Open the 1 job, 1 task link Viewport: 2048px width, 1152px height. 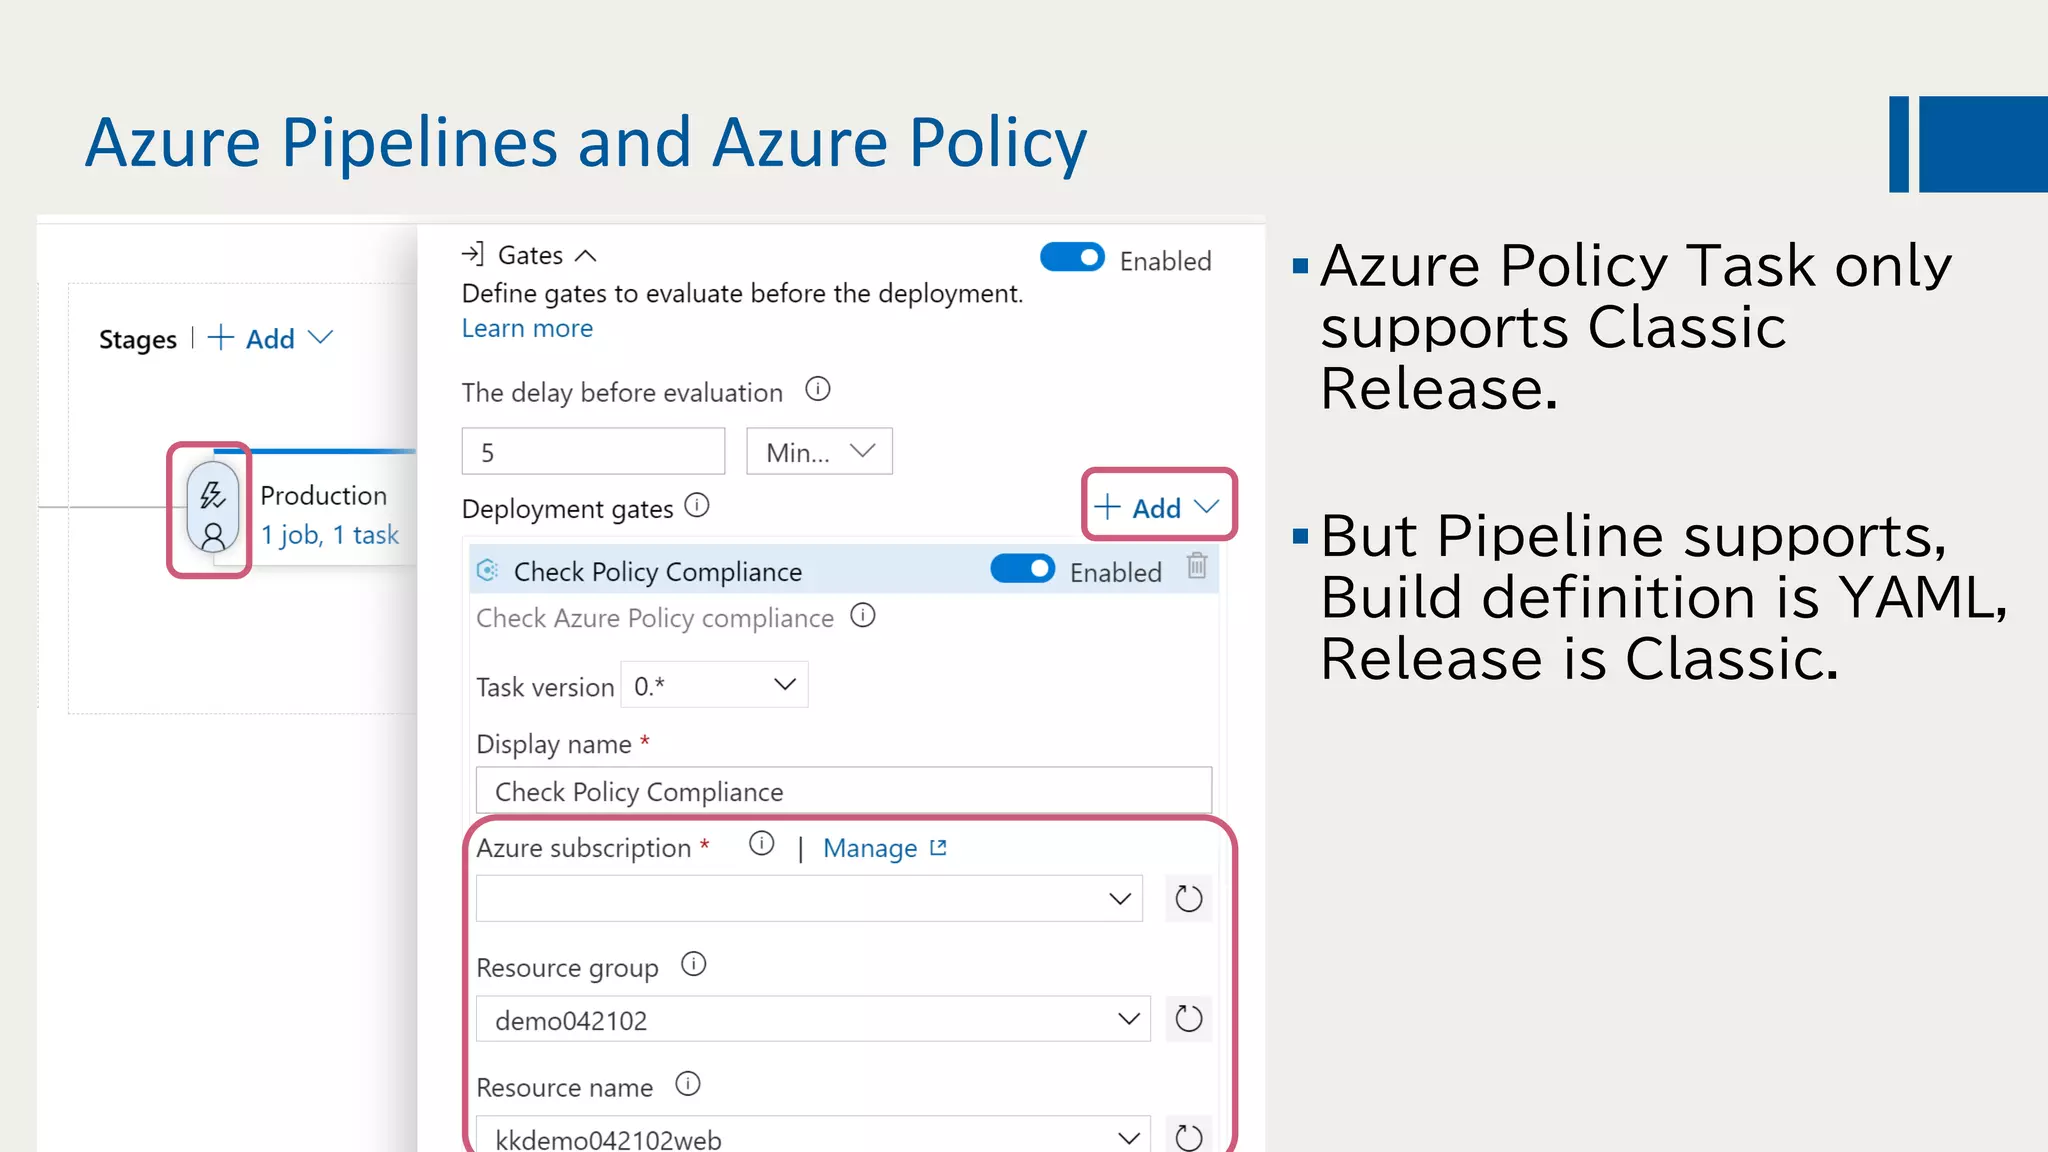point(329,535)
